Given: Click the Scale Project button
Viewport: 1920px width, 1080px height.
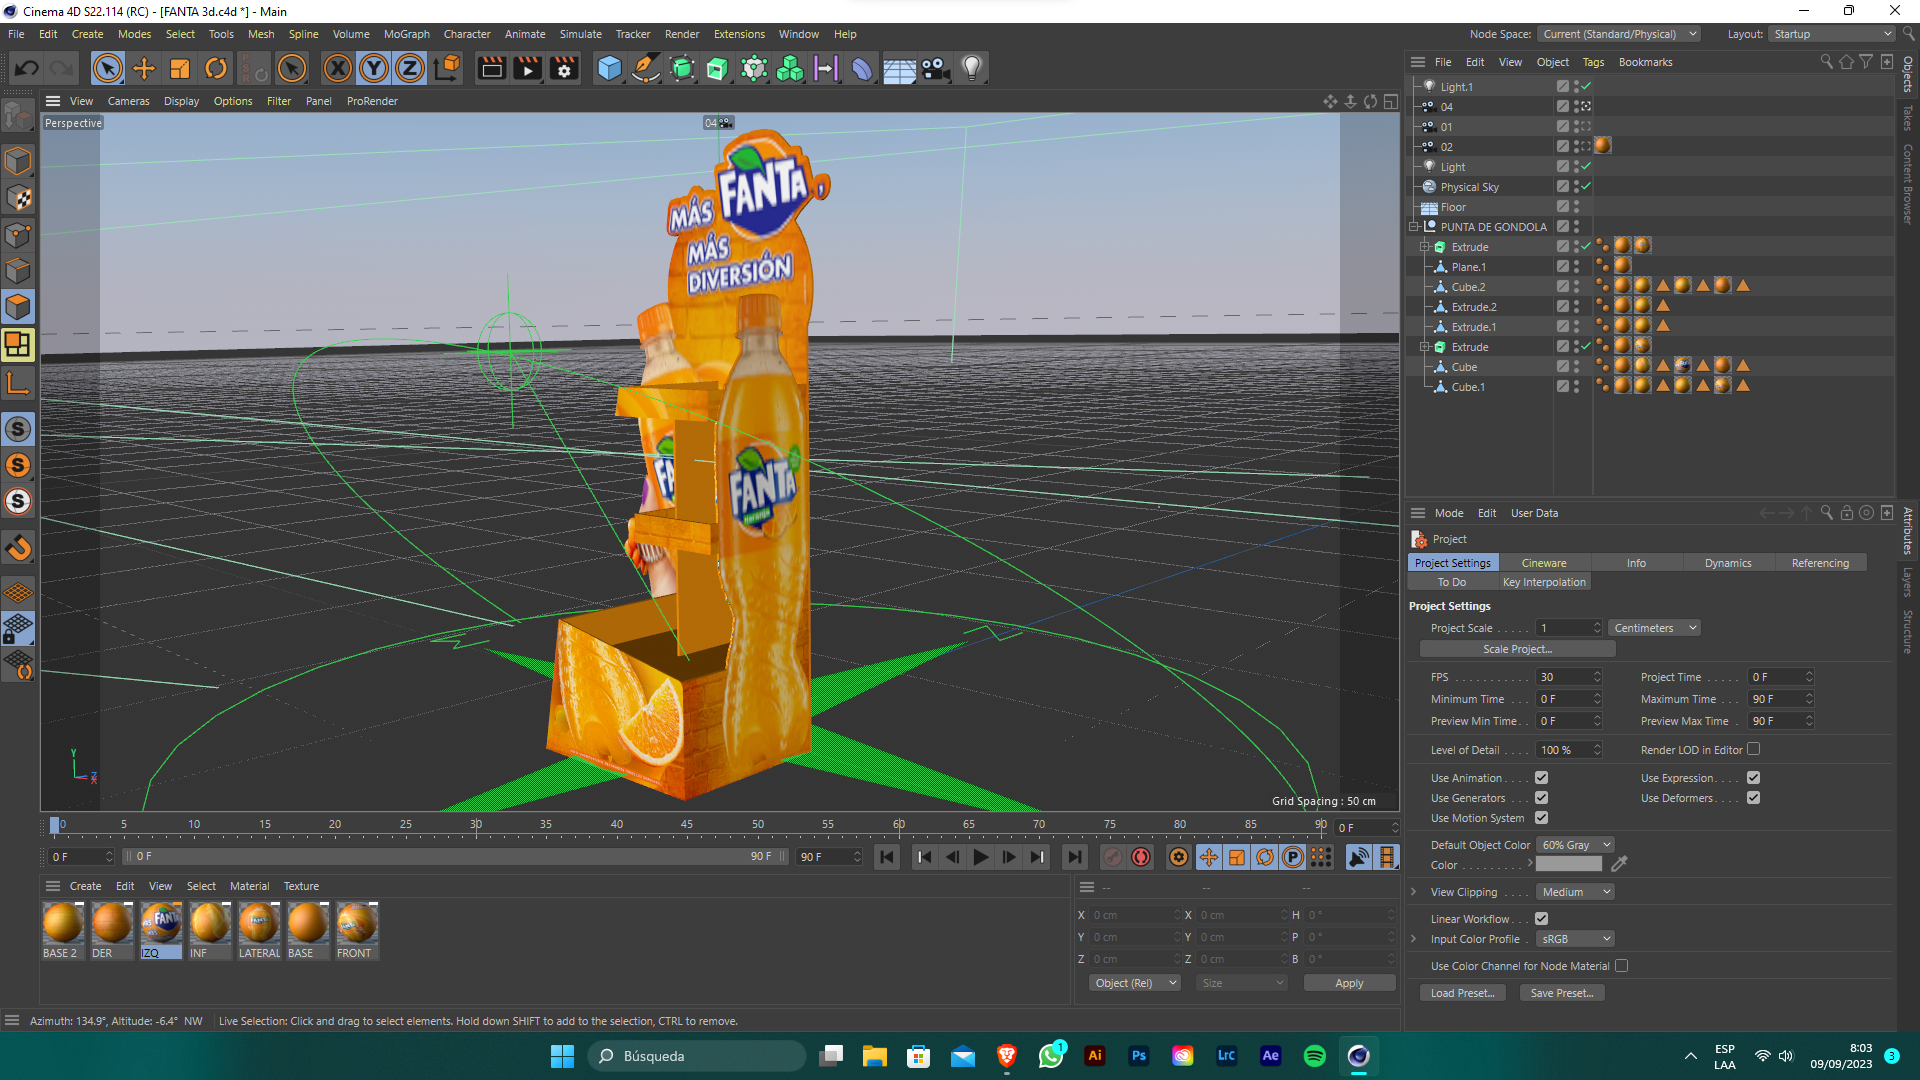Looking at the screenshot, I should click(x=1517, y=649).
